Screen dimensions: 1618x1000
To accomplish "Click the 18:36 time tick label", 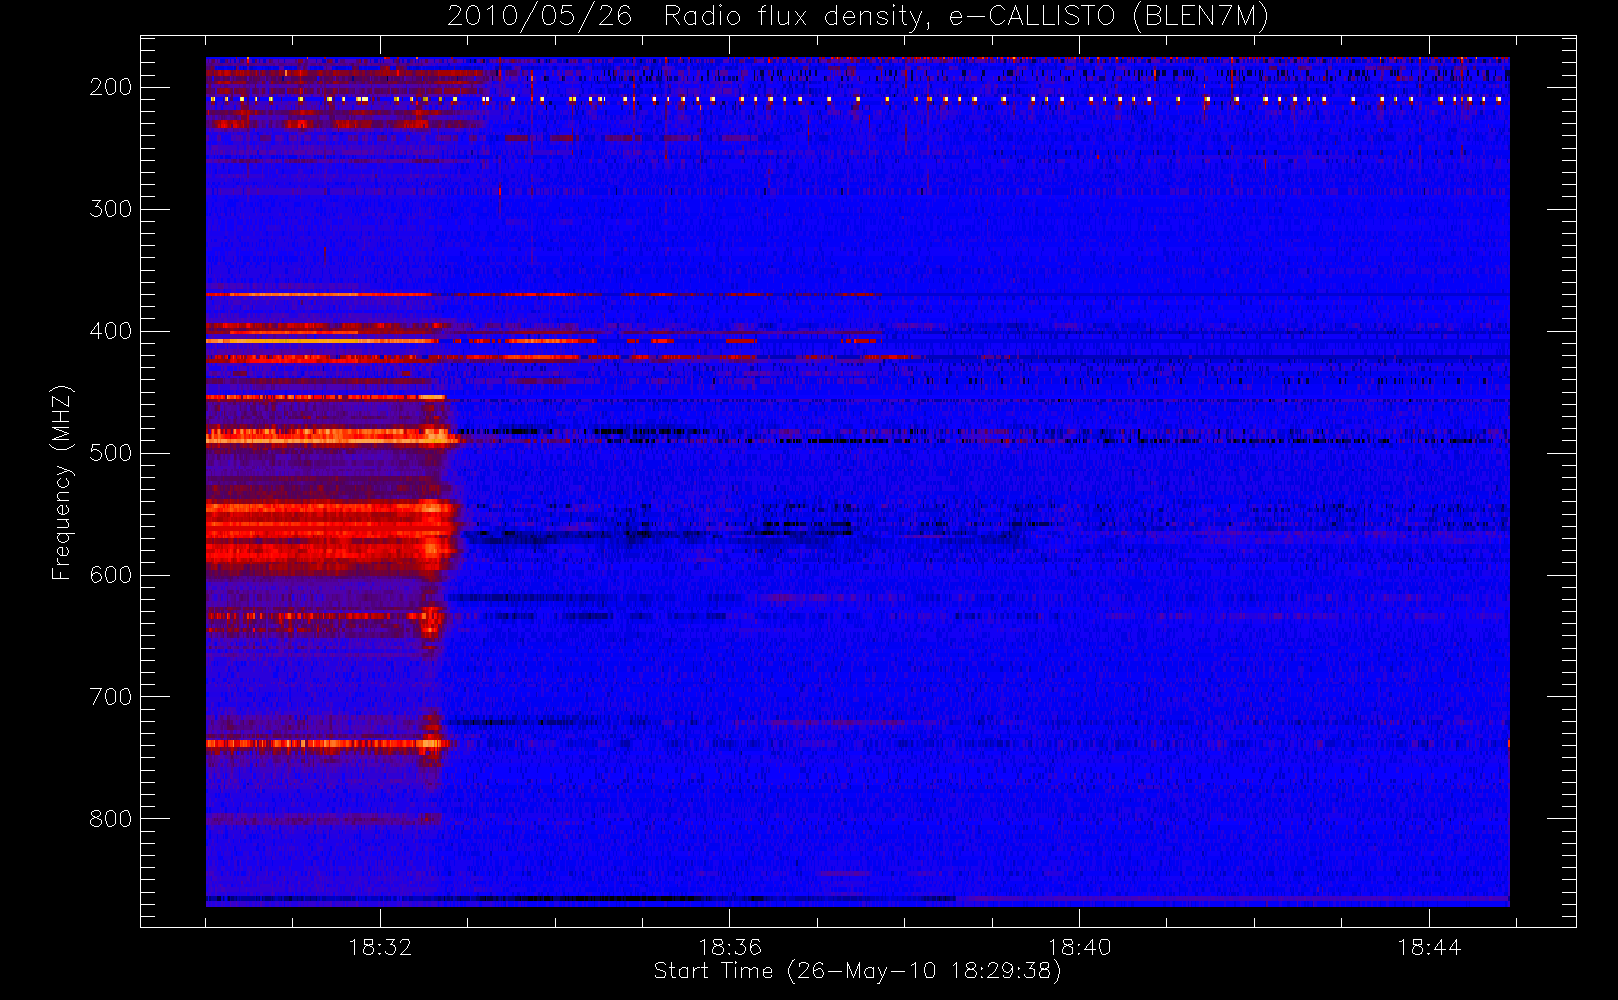I will click(x=730, y=947).
